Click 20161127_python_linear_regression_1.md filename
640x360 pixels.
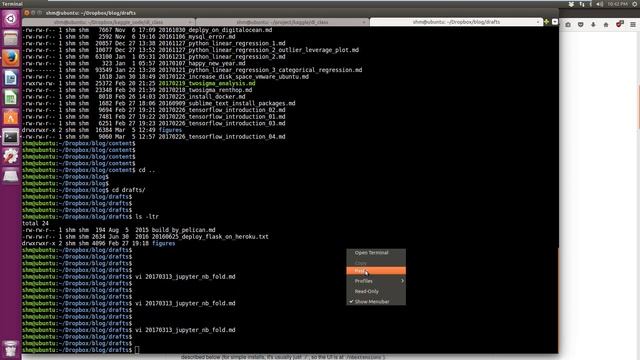coord(222,43)
